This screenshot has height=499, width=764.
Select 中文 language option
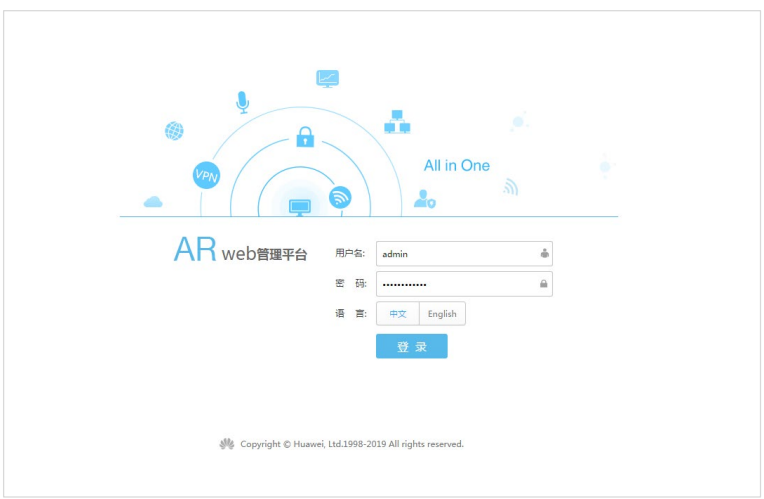(x=398, y=314)
